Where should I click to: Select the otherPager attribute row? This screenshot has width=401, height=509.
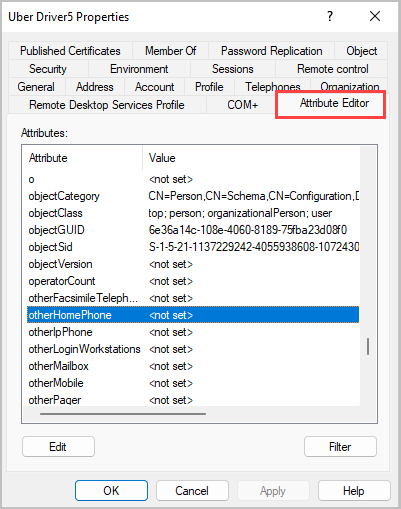193,400
